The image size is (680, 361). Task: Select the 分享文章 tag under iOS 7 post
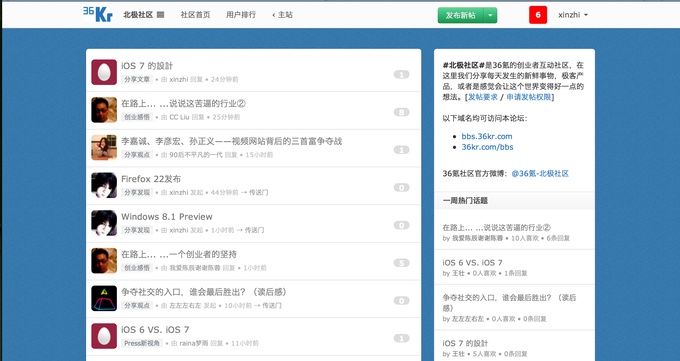pyautogui.click(x=137, y=79)
